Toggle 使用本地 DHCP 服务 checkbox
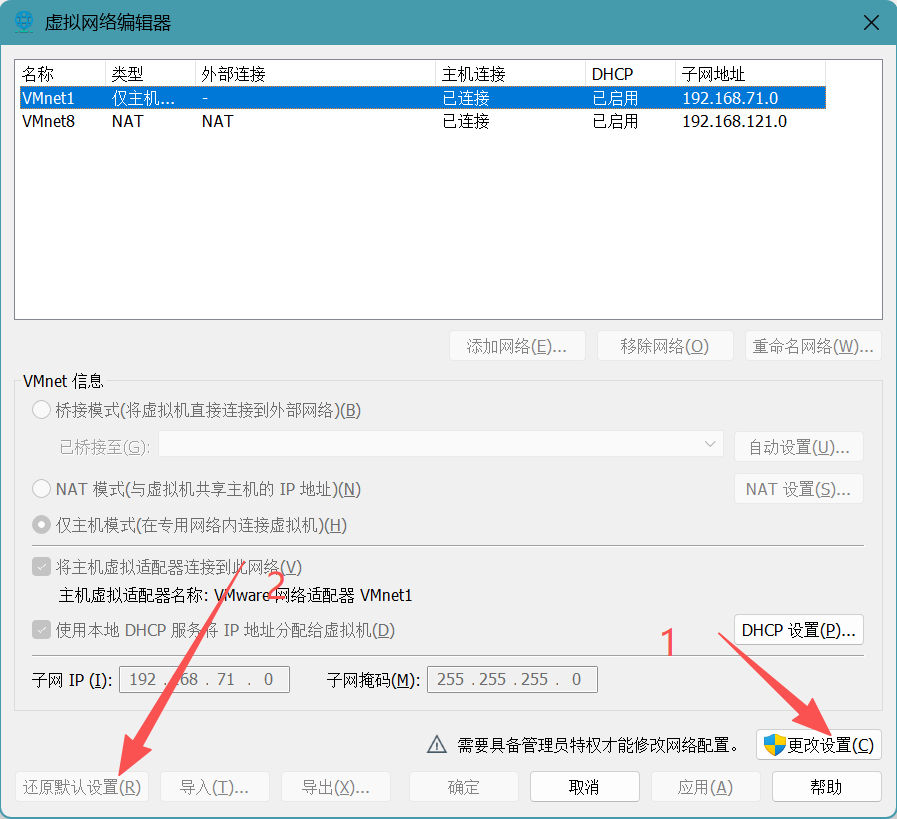The image size is (897, 819). coord(41,630)
